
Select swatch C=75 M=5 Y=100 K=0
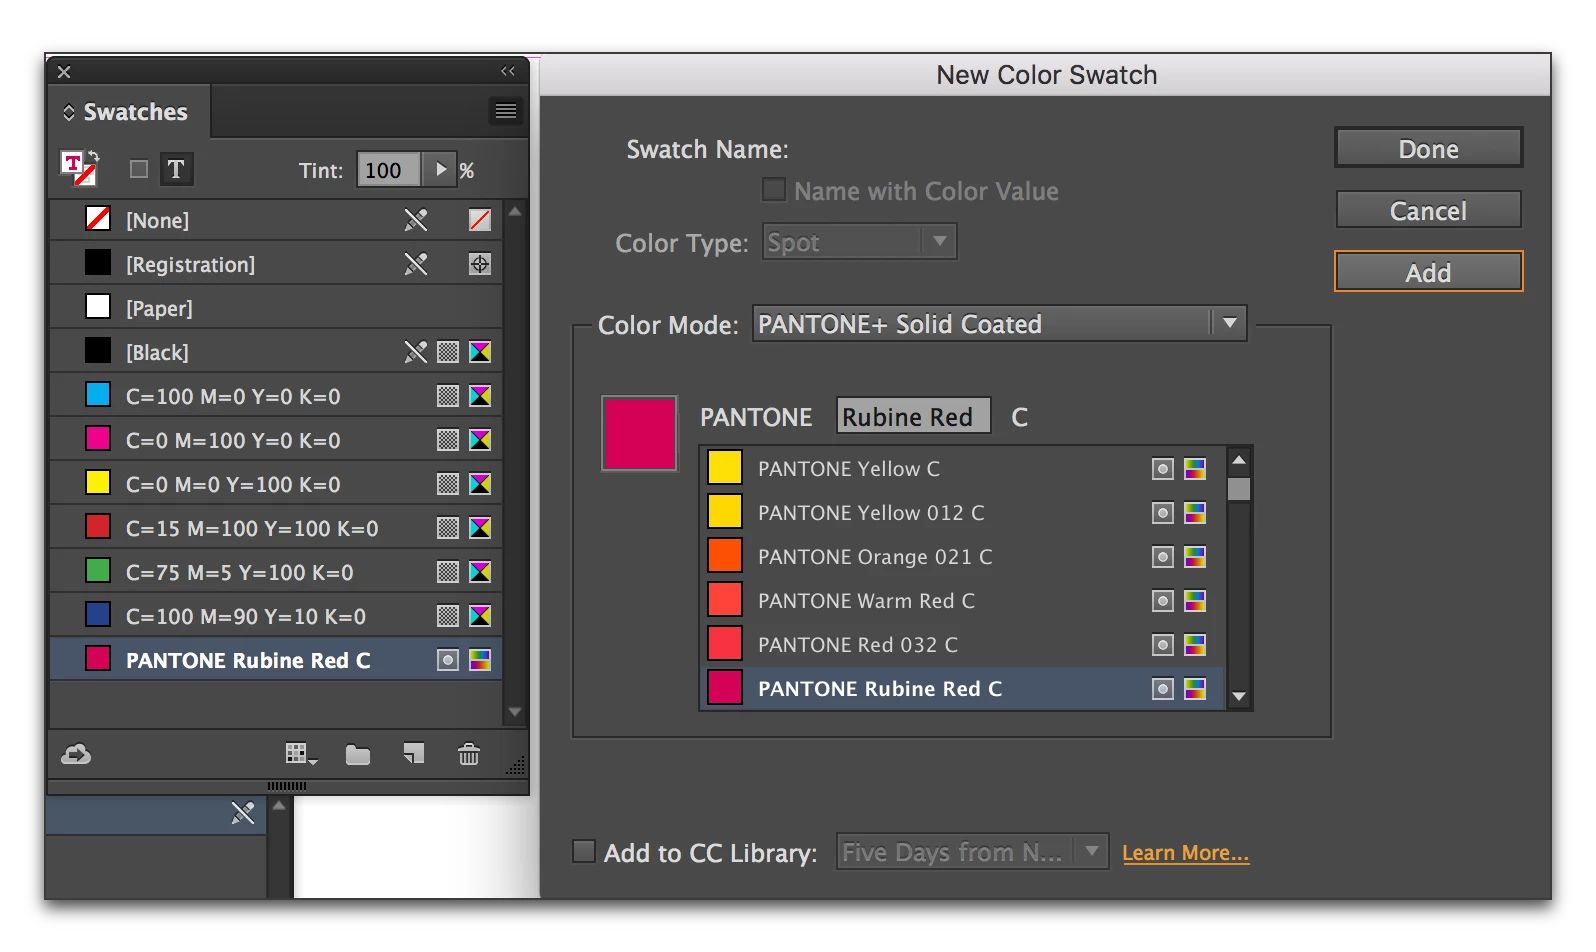276,572
